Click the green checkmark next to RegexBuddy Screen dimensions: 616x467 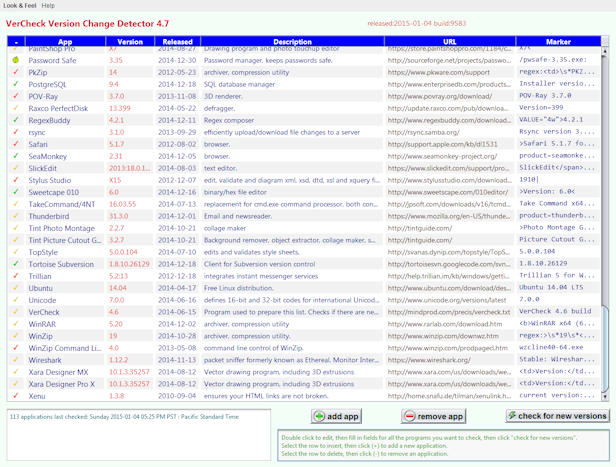pos(16,120)
